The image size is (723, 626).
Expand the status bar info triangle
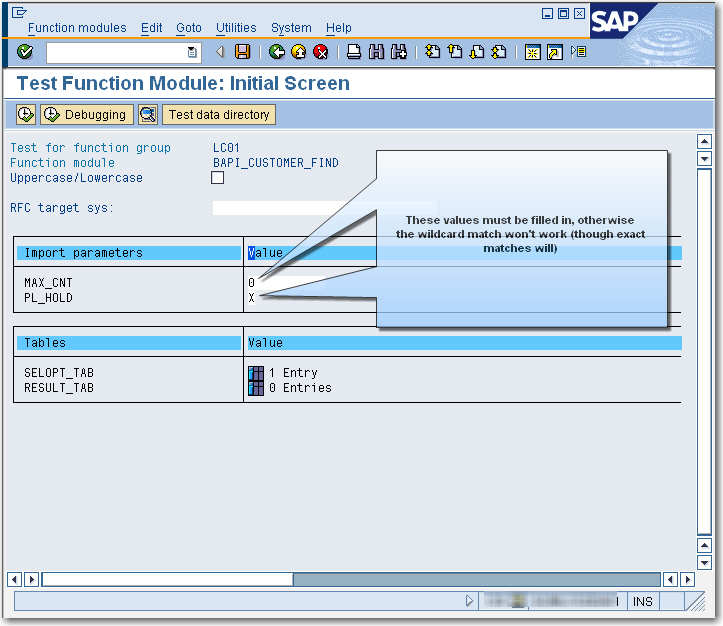pos(469,601)
